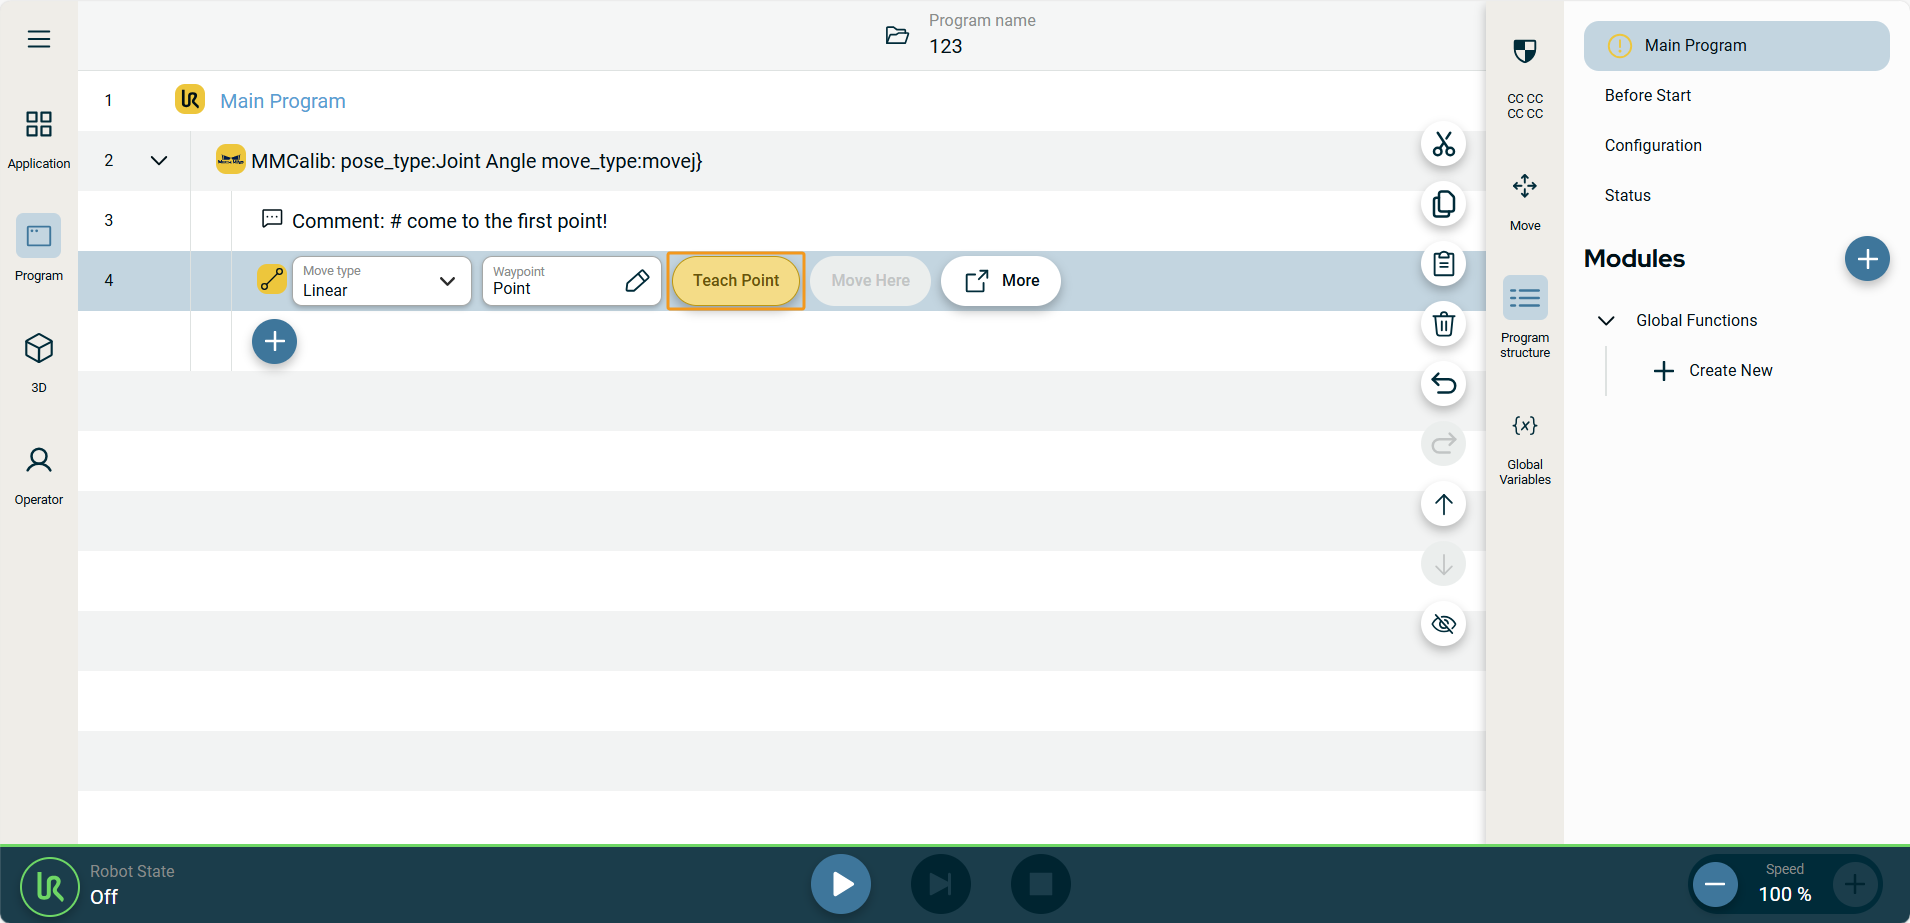Image resolution: width=1910 pixels, height=923 pixels.
Task: Decrease the speed percentage
Action: coord(1715,885)
